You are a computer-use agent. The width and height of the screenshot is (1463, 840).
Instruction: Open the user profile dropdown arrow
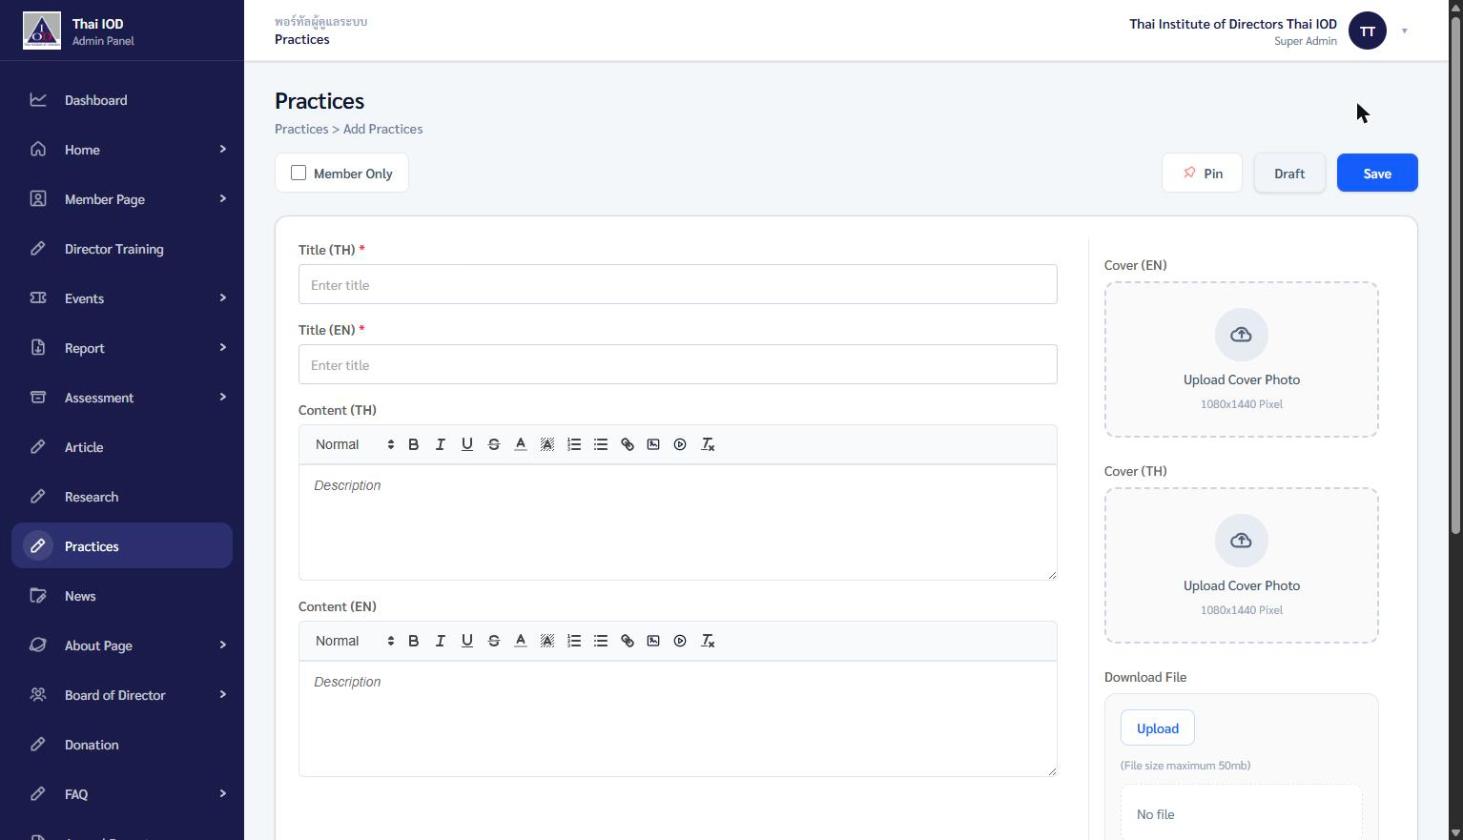(1404, 31)
